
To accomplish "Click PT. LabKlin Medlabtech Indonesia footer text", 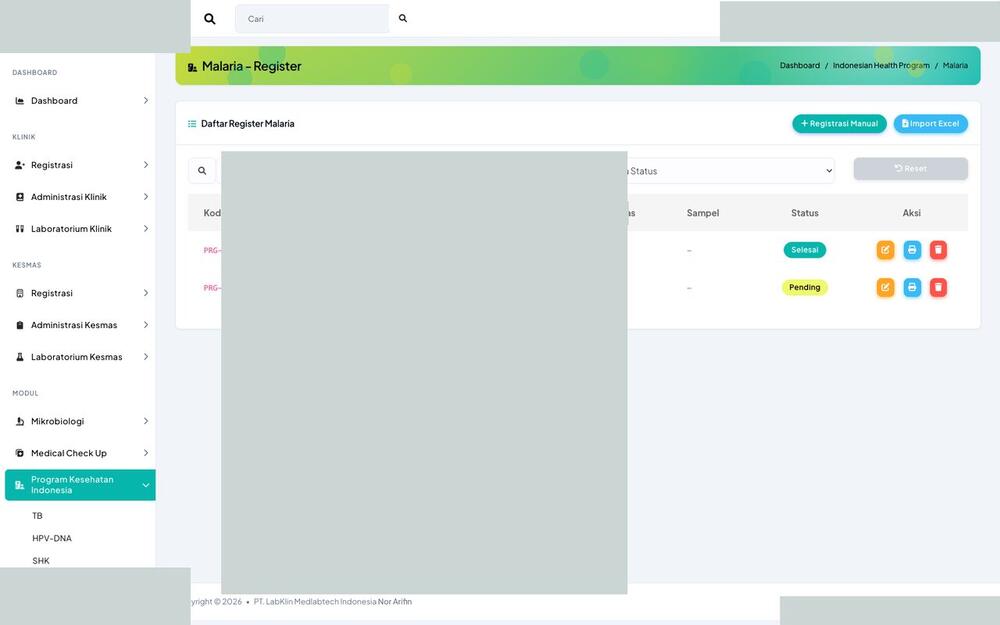I will [x=315, y=601].
